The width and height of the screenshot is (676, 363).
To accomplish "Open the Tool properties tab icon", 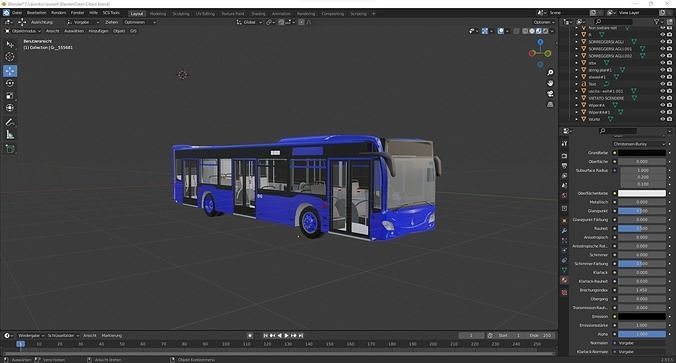I will click(564, 144).
